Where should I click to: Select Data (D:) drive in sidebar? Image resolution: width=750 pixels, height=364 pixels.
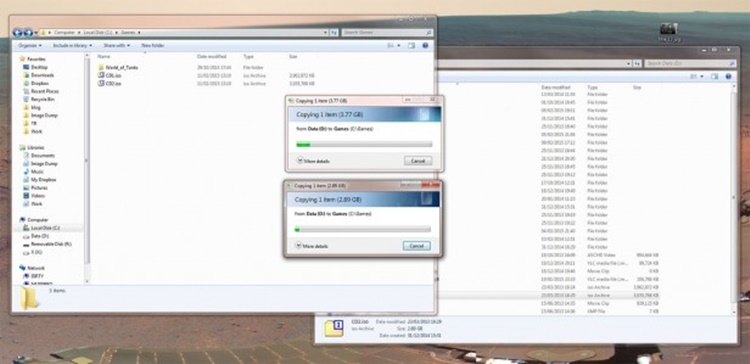click(x=35, y=236)
